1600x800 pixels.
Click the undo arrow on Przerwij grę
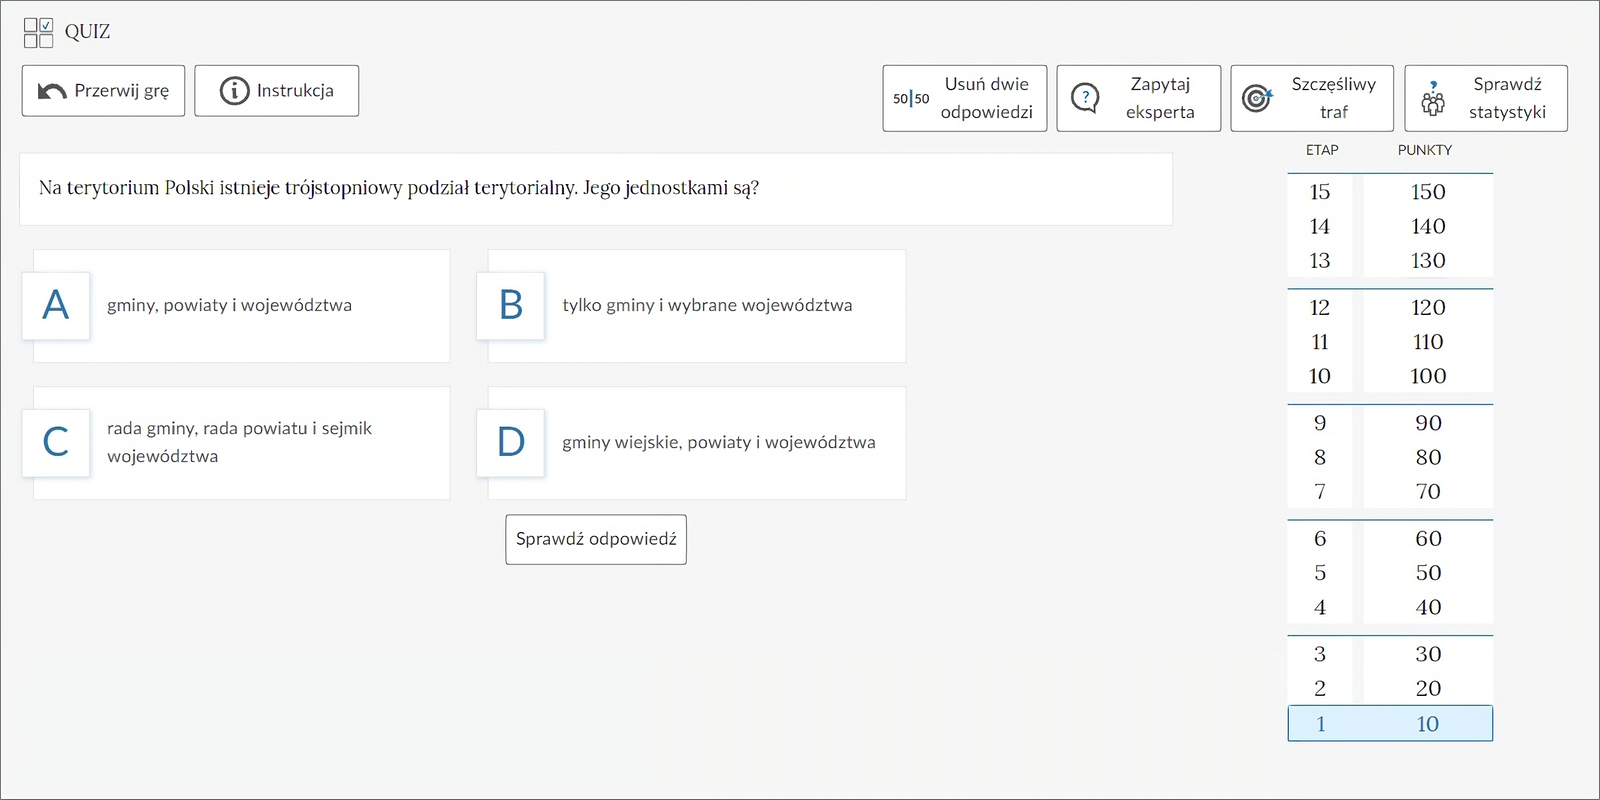(51, 91)
